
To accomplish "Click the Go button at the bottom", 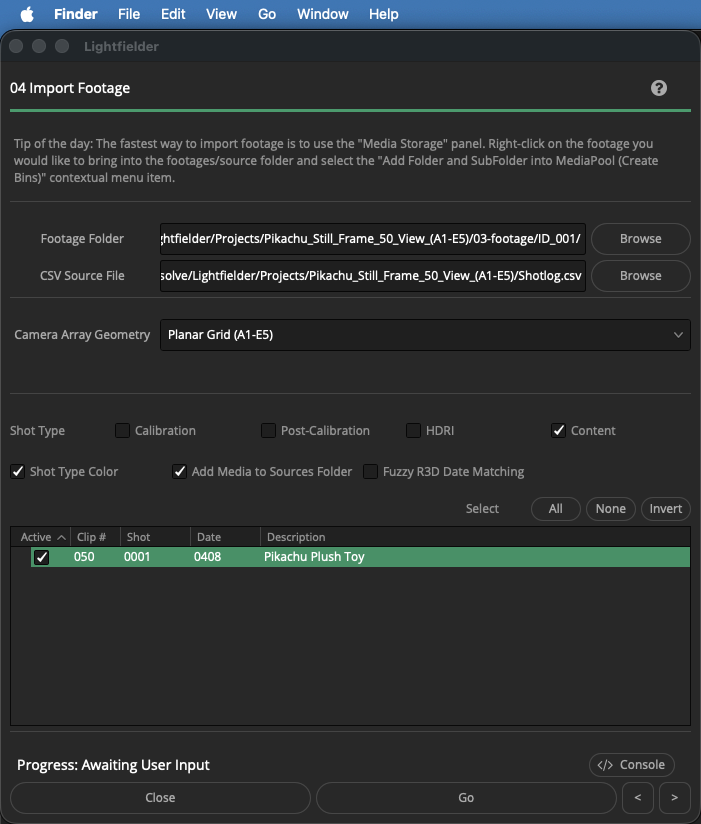I will (466, 798).
